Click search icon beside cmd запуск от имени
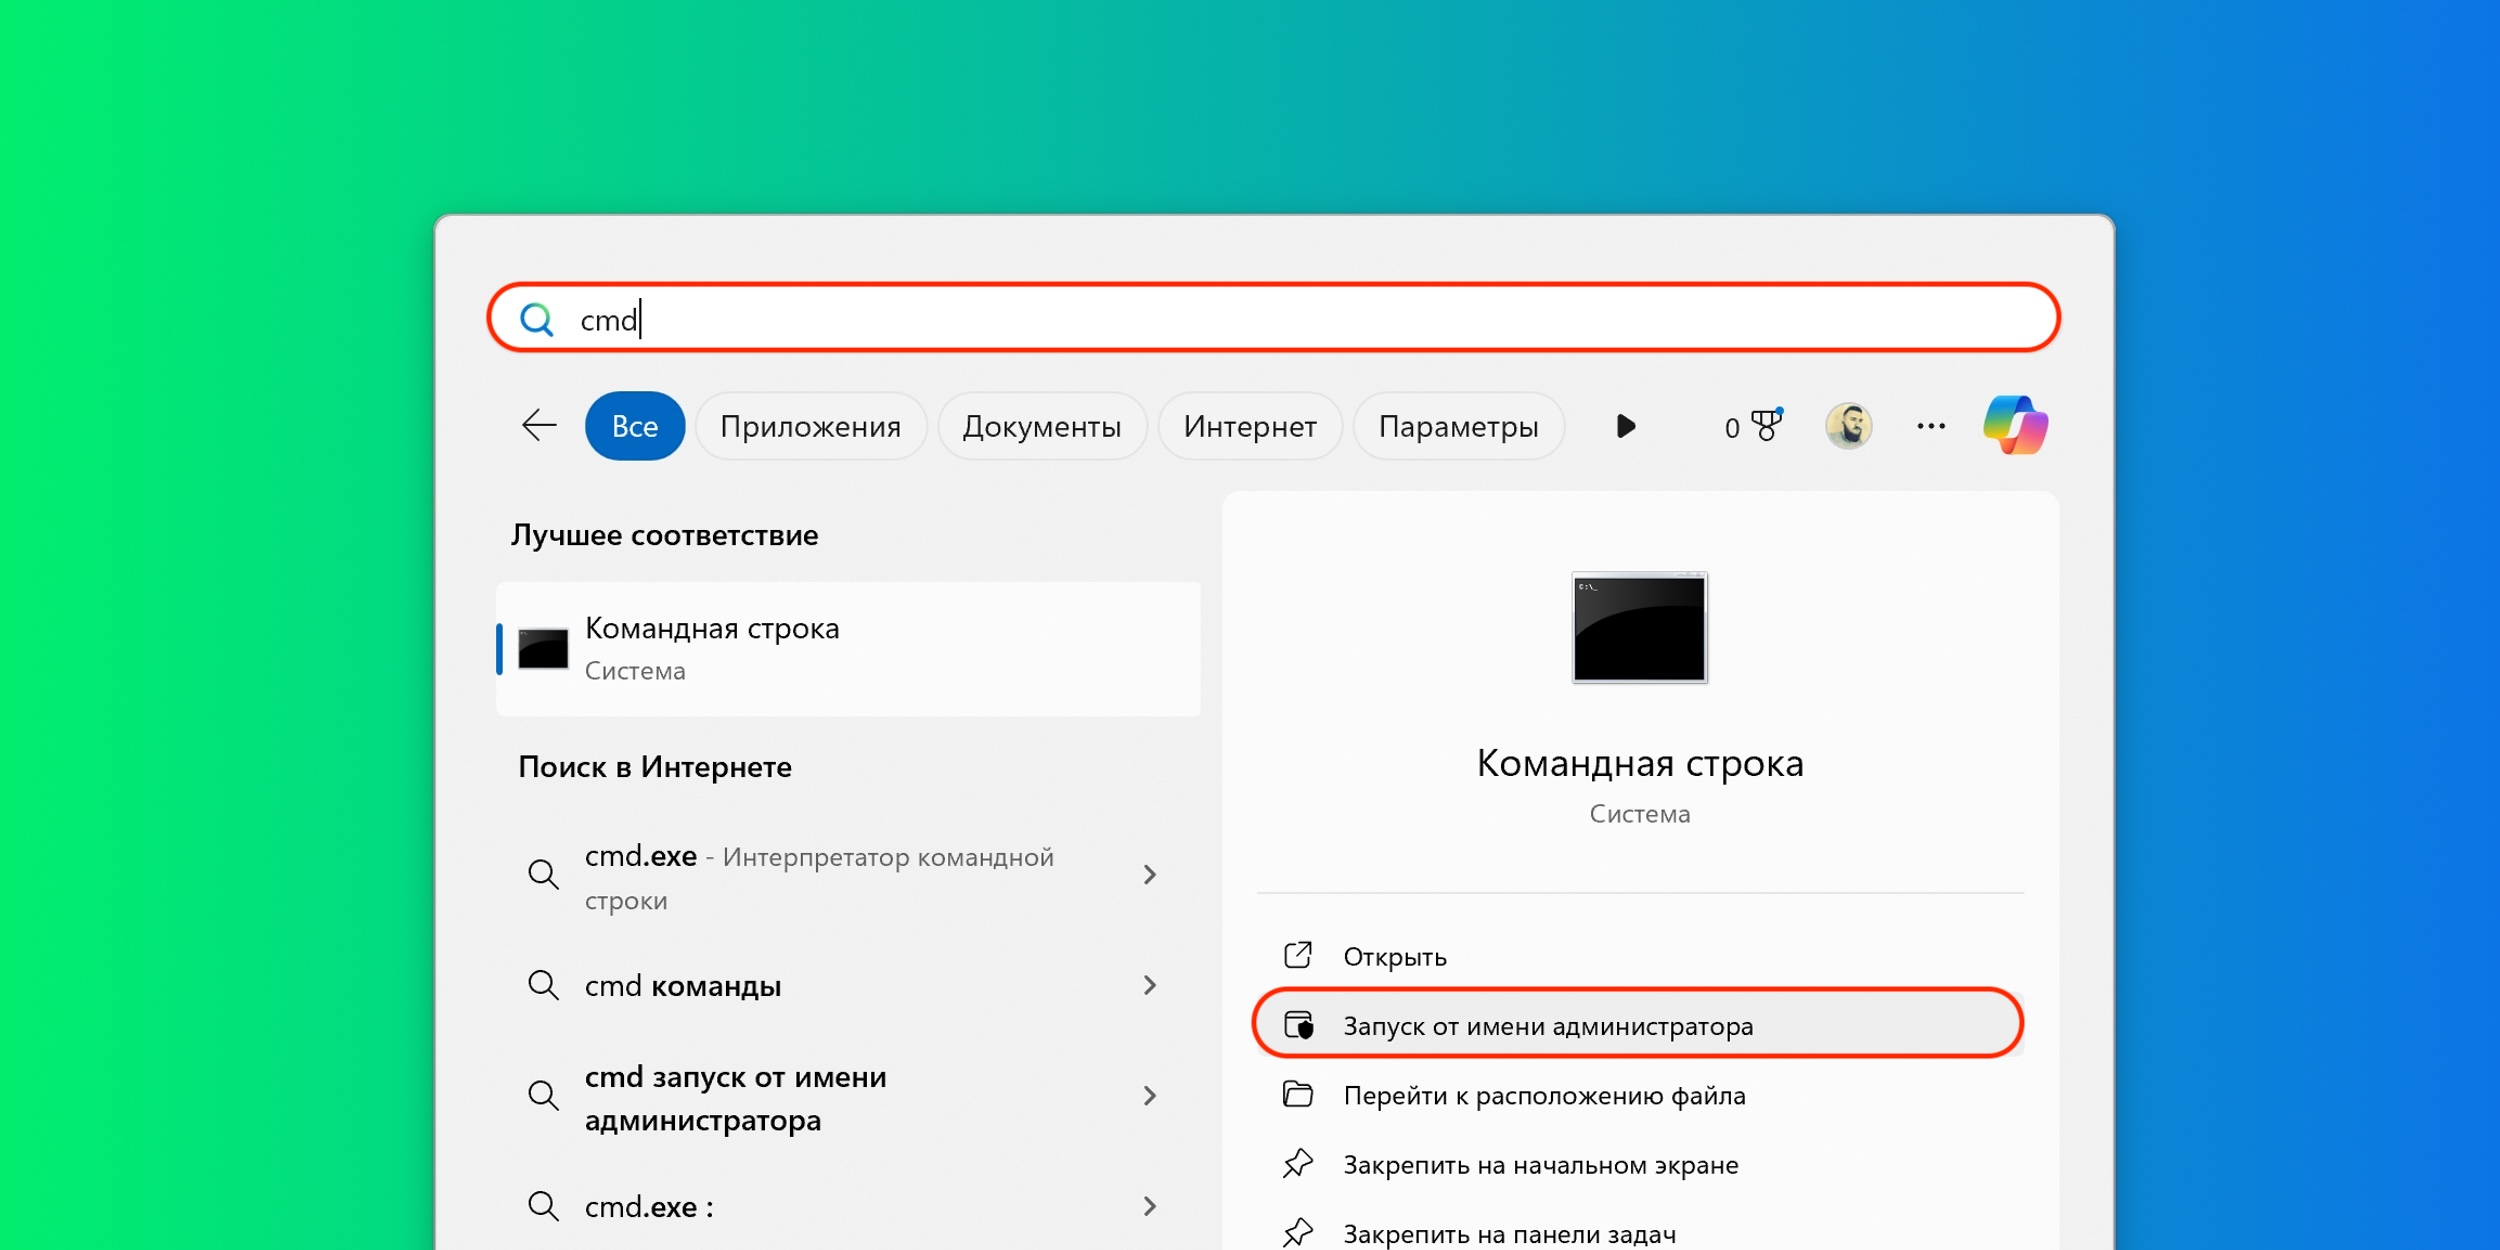The width and height of the screenshot is (2500, 1250). point(543,1095)
